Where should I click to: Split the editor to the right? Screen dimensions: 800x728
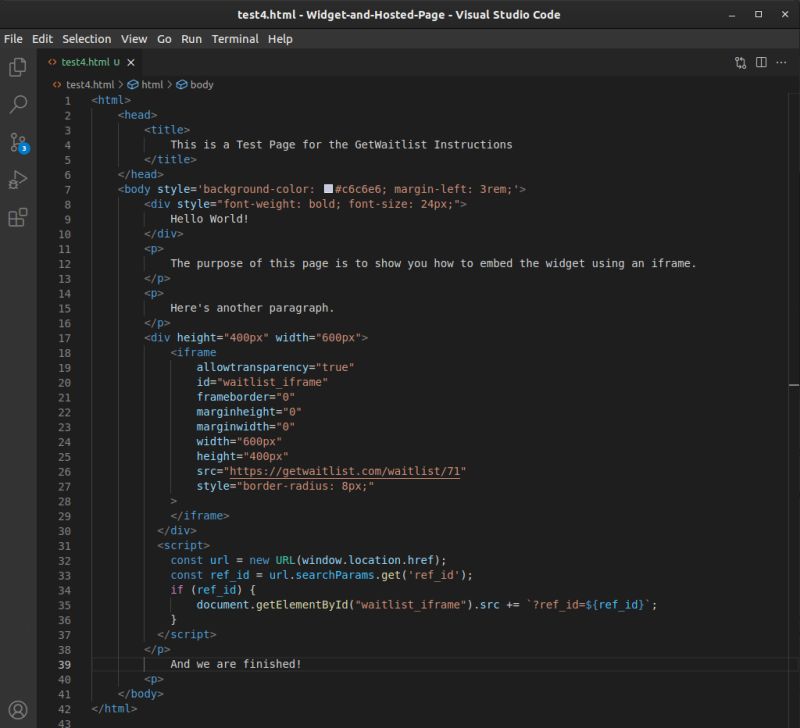[x=761, y=62]
